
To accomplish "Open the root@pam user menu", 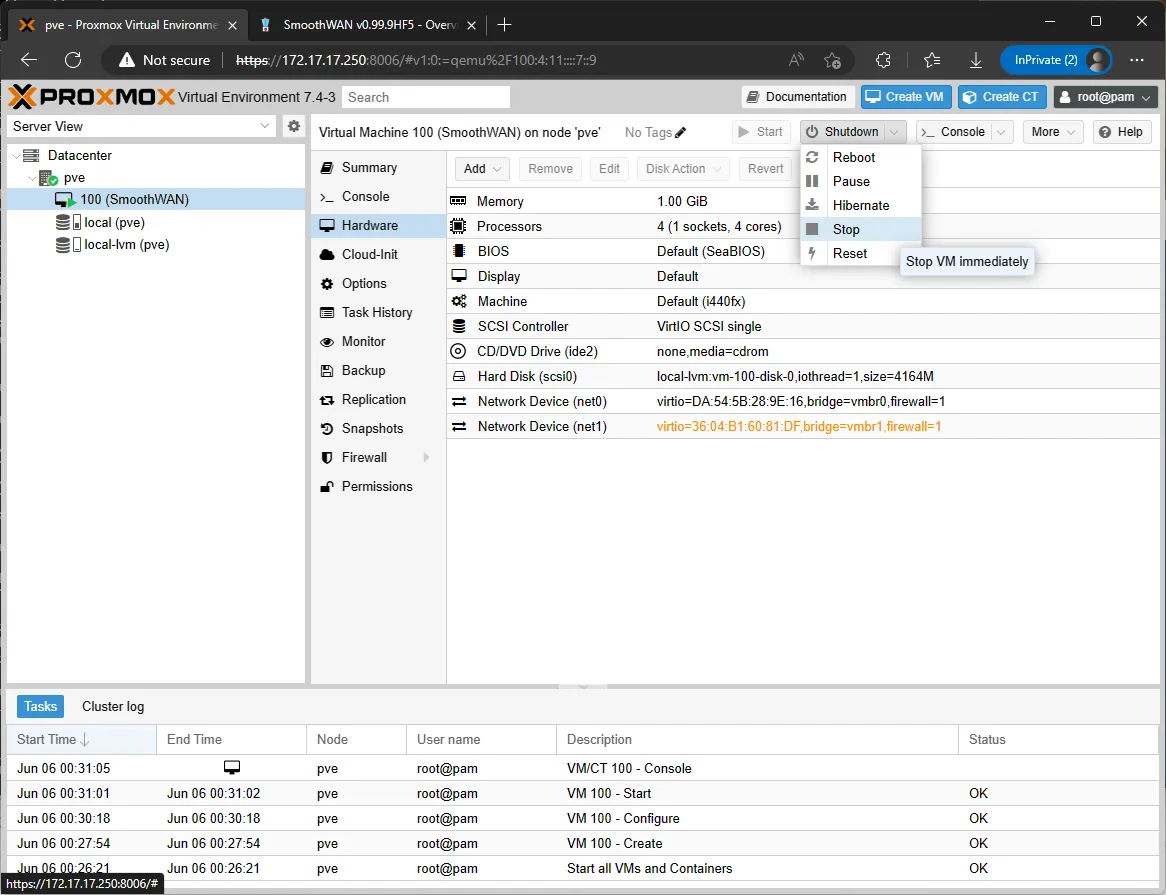I will point(1106,97).
